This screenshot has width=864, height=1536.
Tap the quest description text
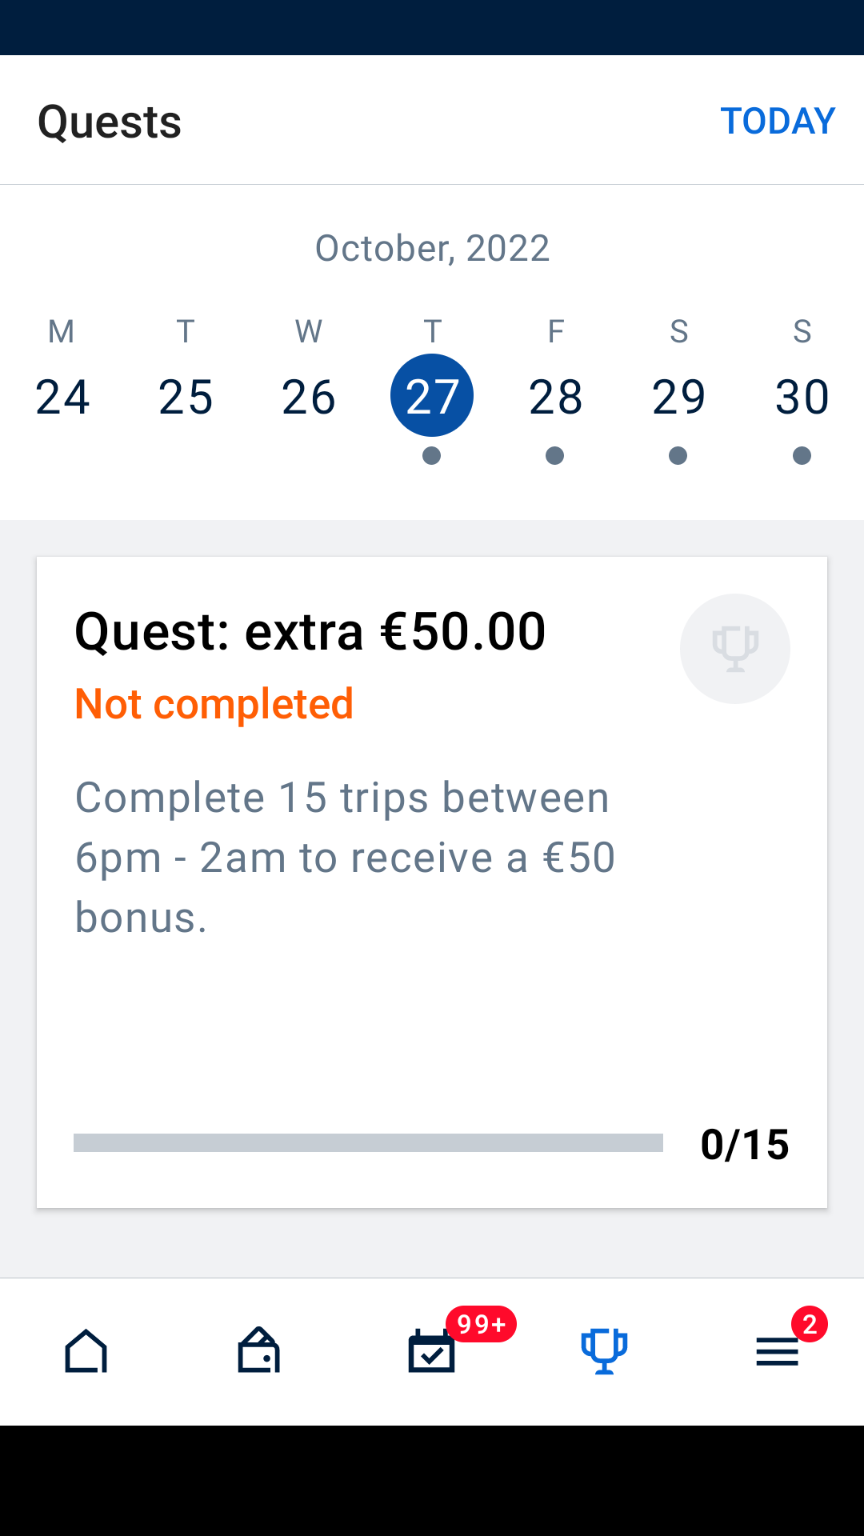[345, 857]
